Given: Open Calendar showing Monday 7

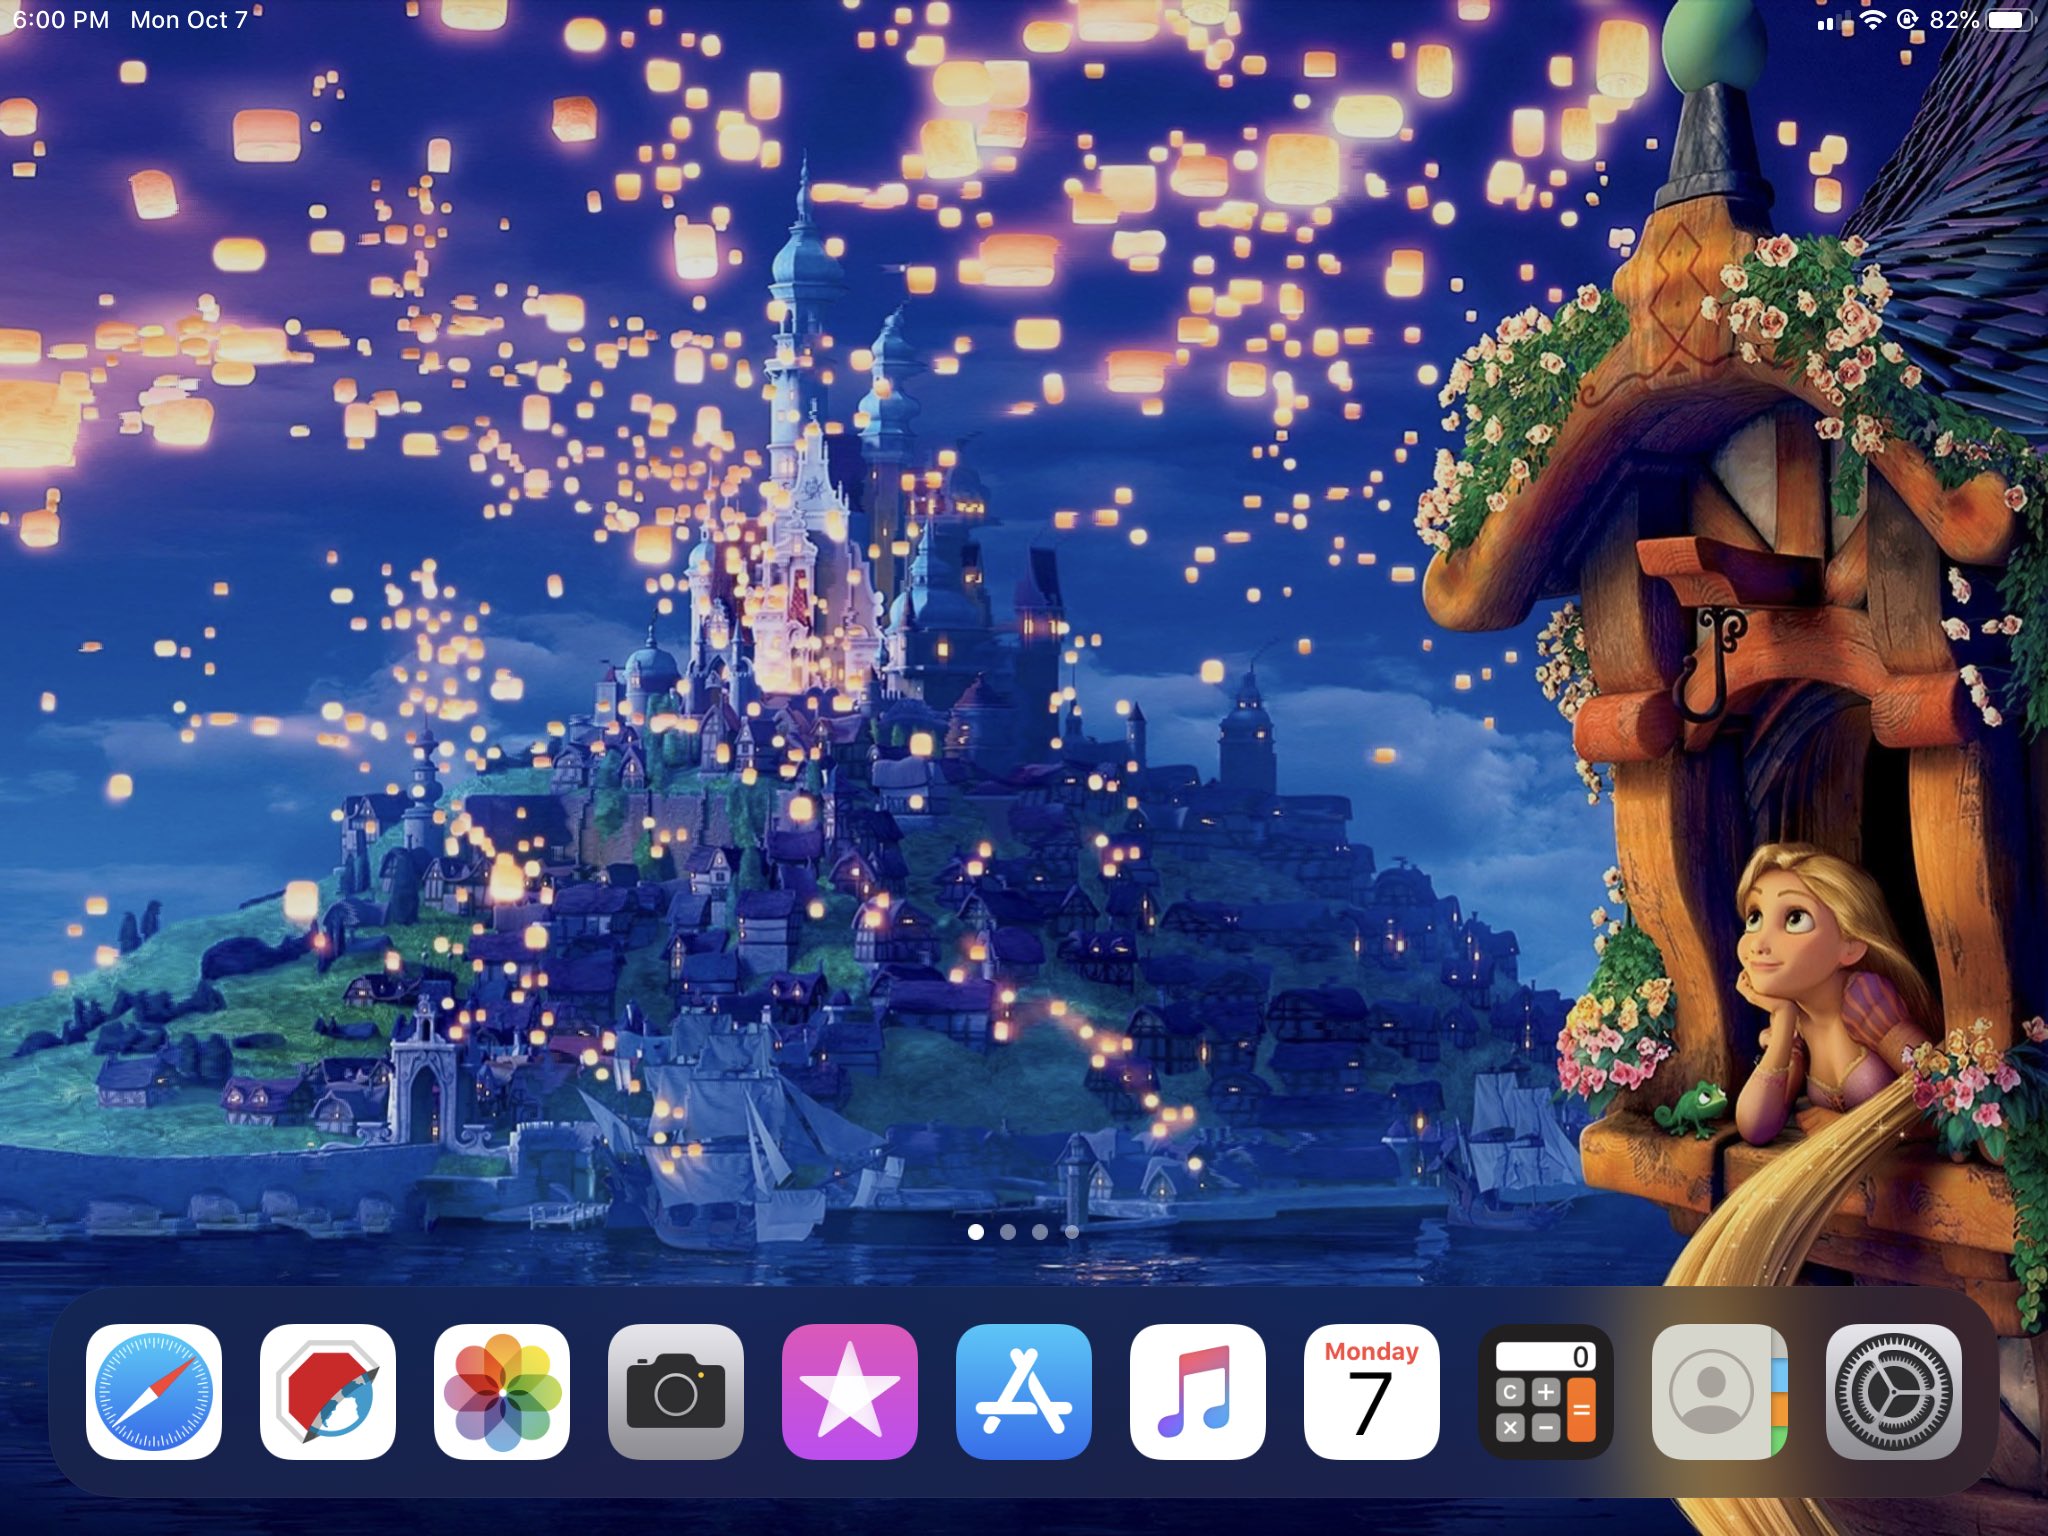Looking at the screenshot, I should click(x=1372, y=1391).
